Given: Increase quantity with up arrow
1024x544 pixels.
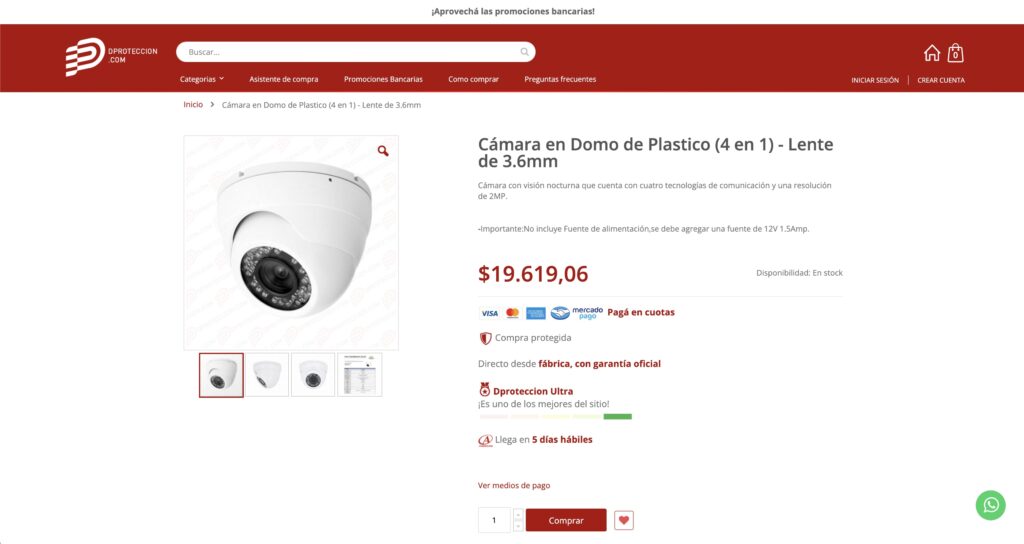Looking at the screenshot, I should pos(518,514).
